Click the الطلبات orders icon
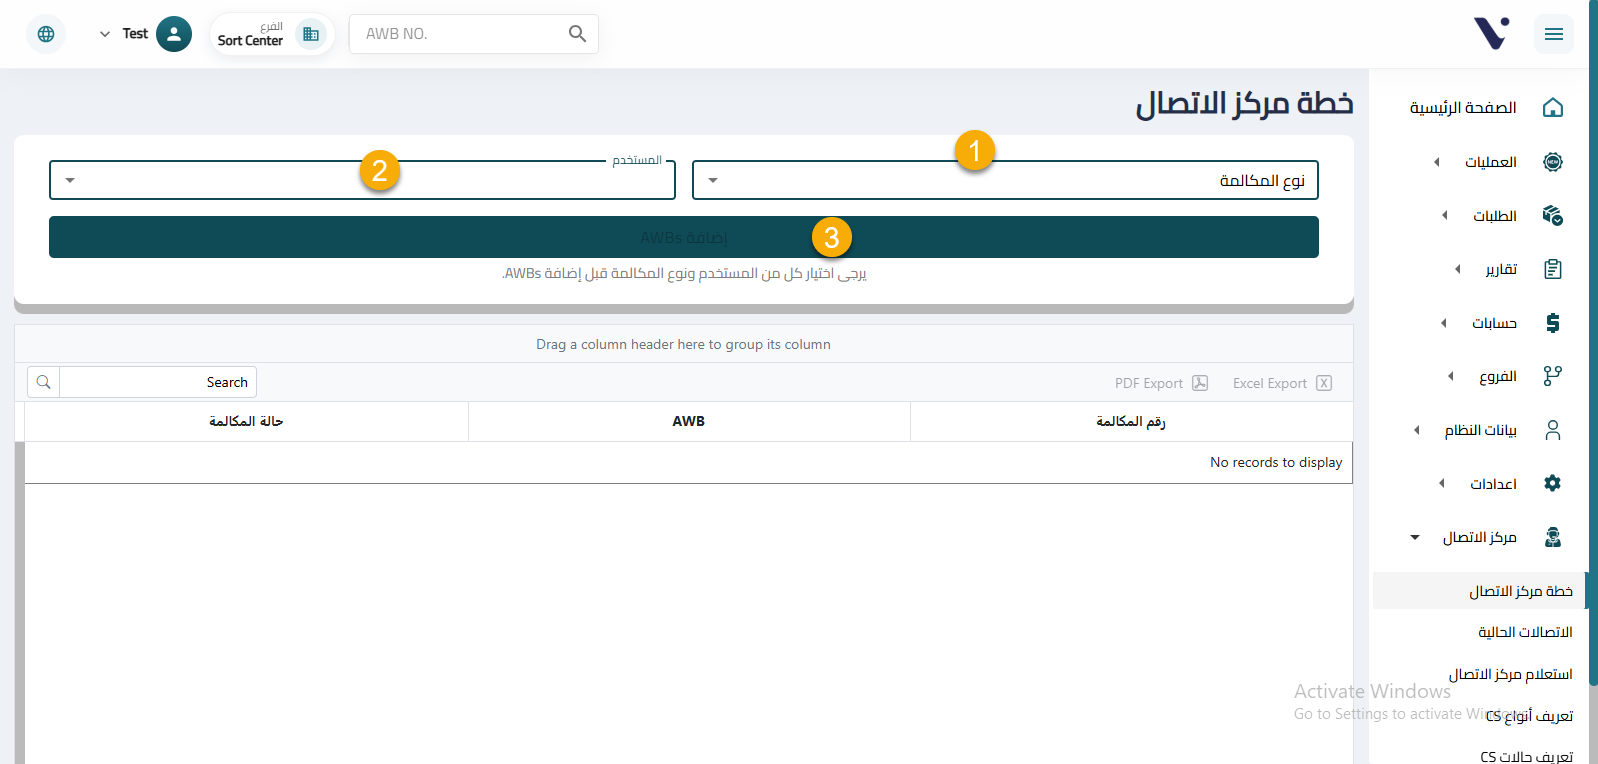The width and height of the screenshot is (1598, 764). pyautogui.click(x=1553, y=215)
